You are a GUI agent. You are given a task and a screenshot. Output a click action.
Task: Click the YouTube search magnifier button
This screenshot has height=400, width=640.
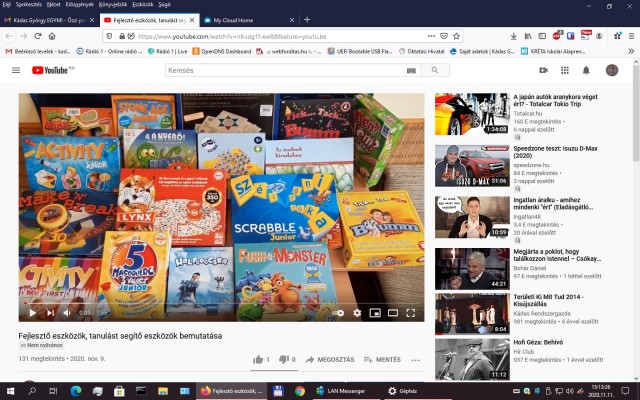coord(435,70)
